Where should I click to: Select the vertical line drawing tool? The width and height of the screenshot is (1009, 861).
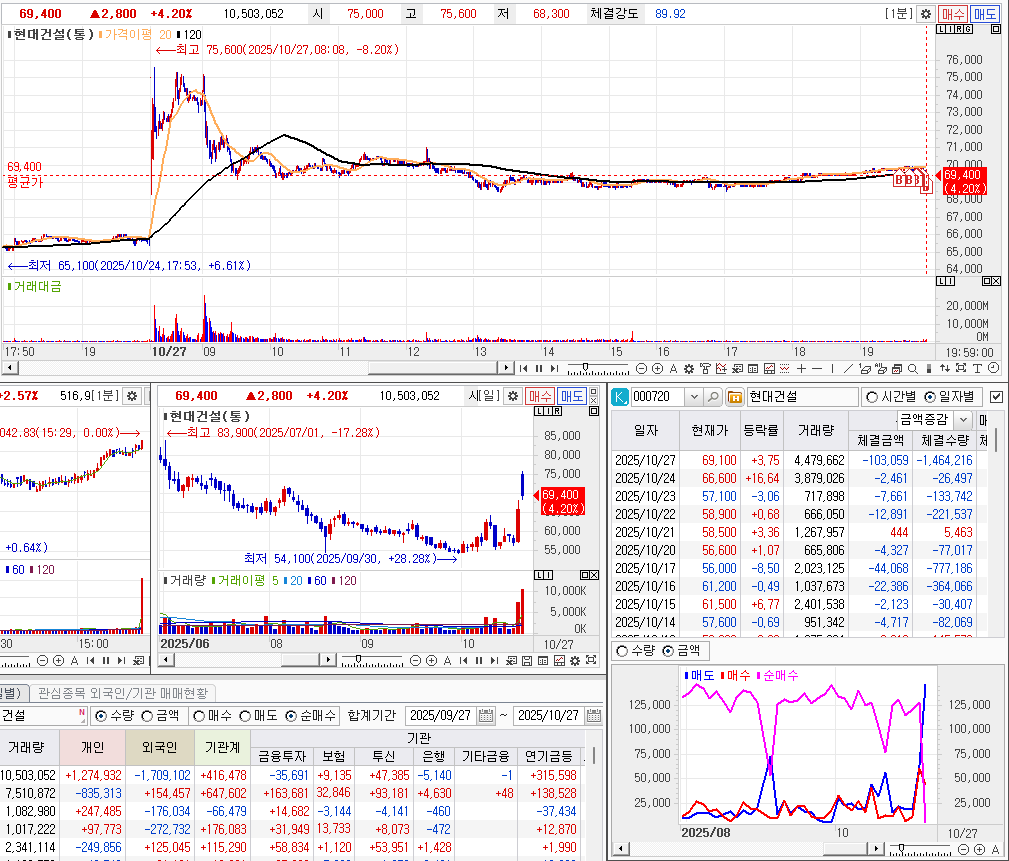[833, 369]
